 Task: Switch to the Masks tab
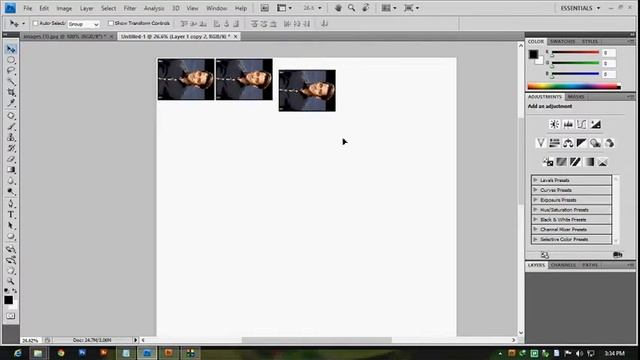[576, 97]
